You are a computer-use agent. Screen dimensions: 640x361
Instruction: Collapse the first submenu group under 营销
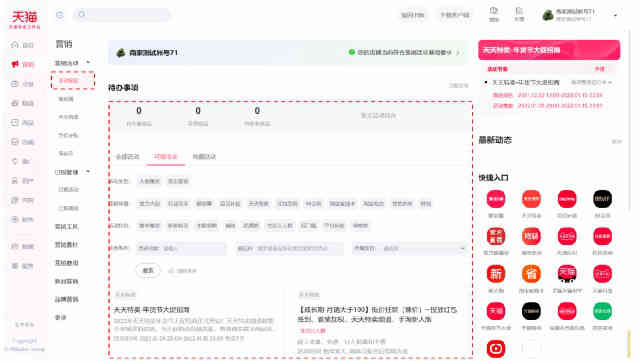pos(88,62)
